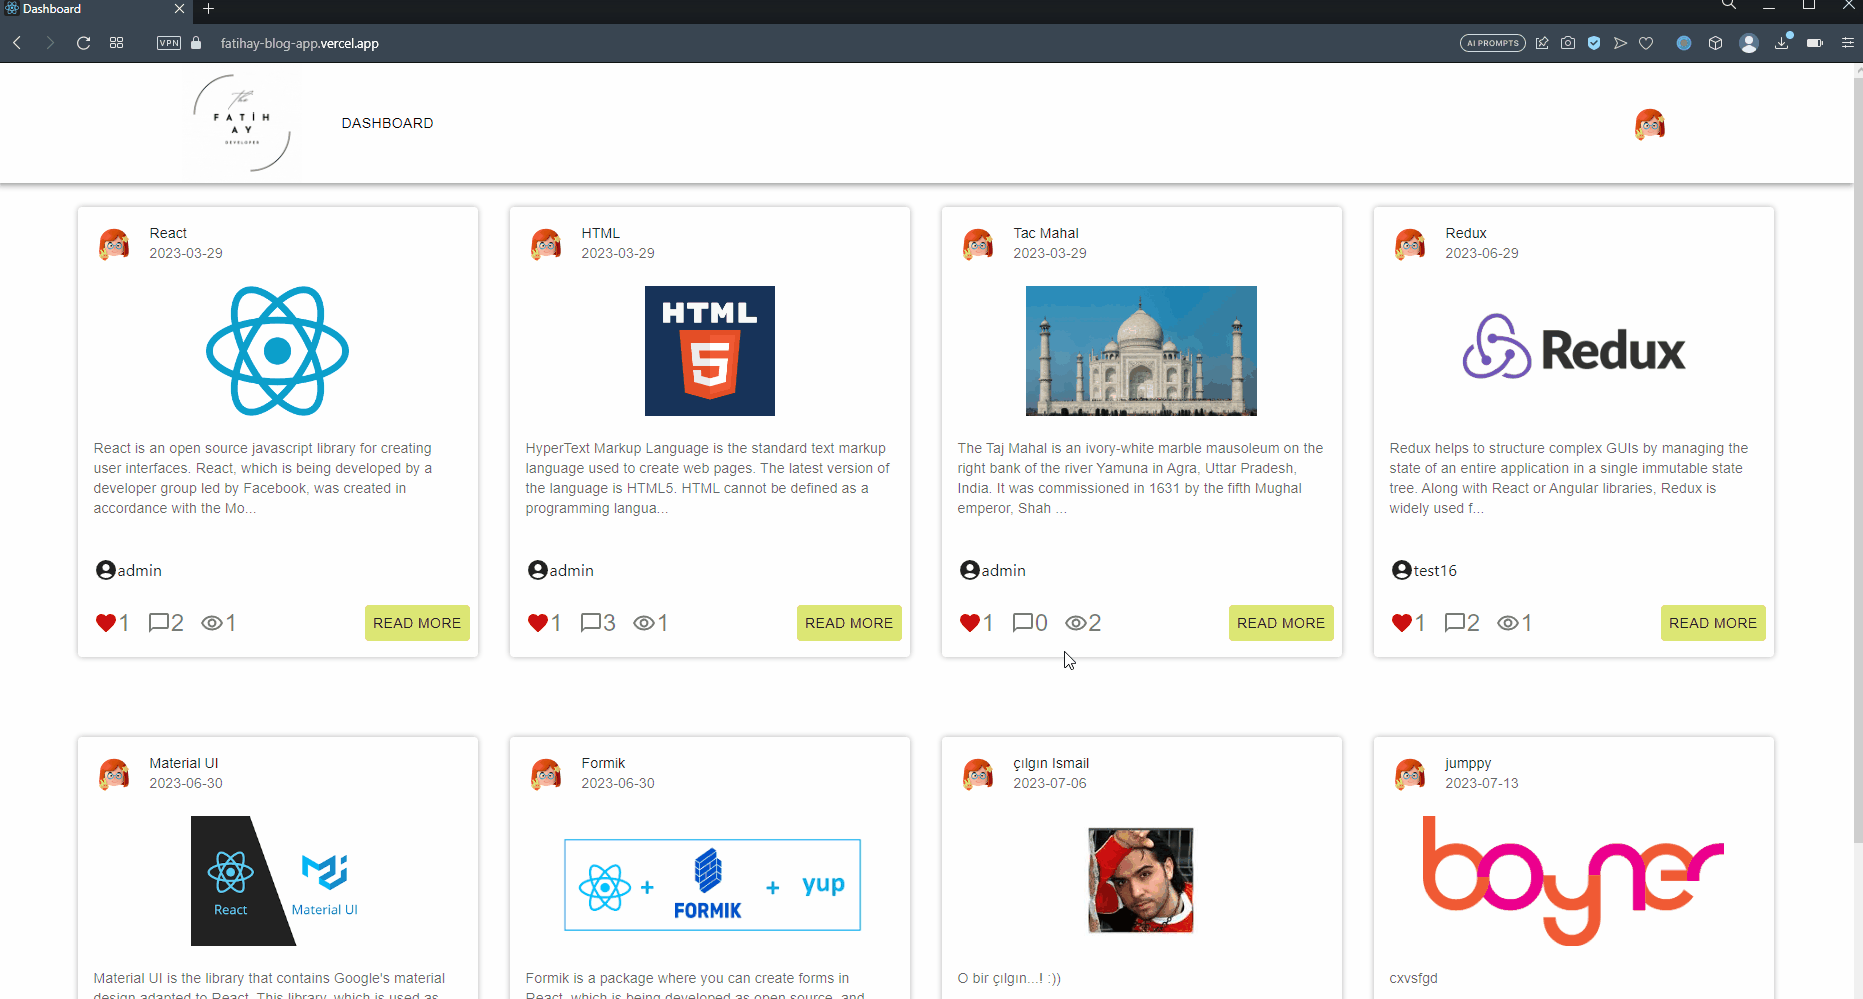Image resolution: width=1863 pixels, height=999 pixels.
Task: Click the author avatar on HTML card
Action: pyautogui.click(x=546, y=244)
